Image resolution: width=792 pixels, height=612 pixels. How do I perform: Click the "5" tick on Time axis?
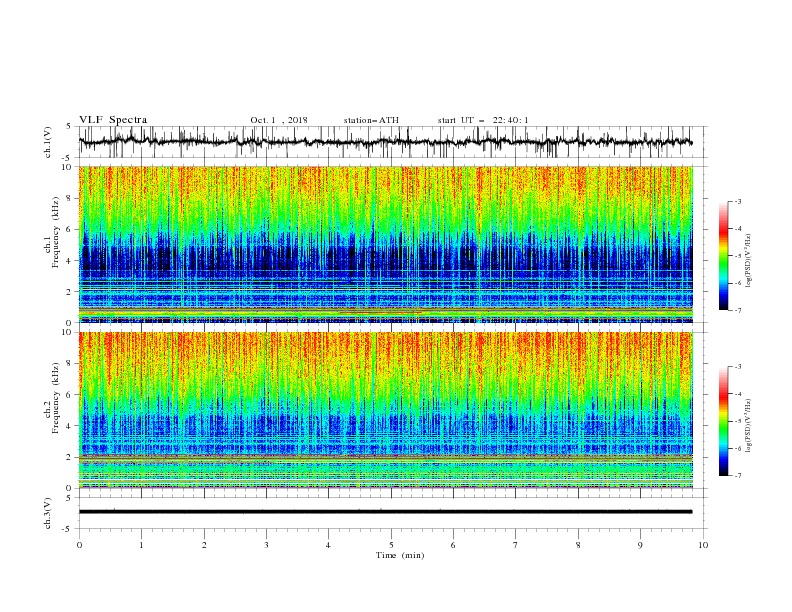tap(391, 545)
